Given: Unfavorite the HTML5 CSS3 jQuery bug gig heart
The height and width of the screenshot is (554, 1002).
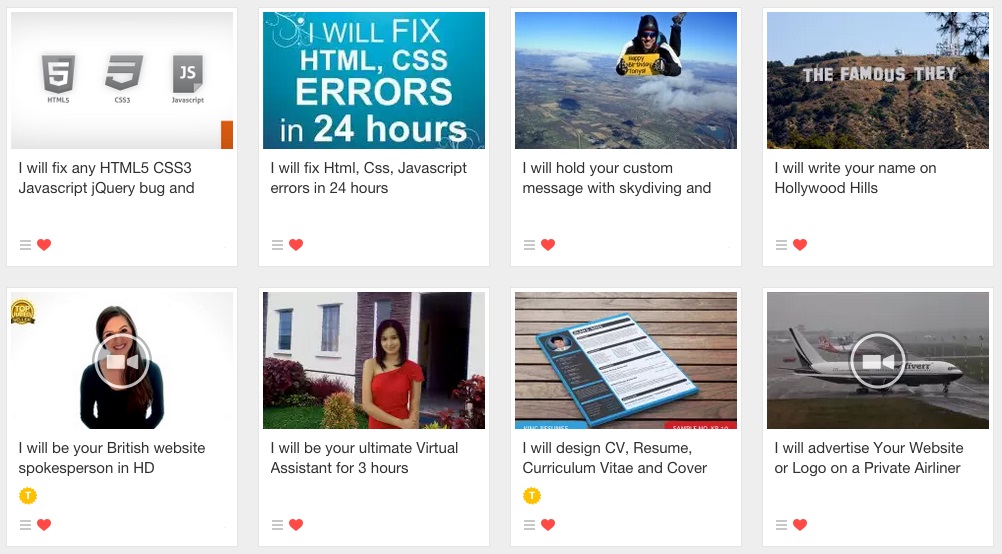Looking at the screenshot, I should (44, 245).
